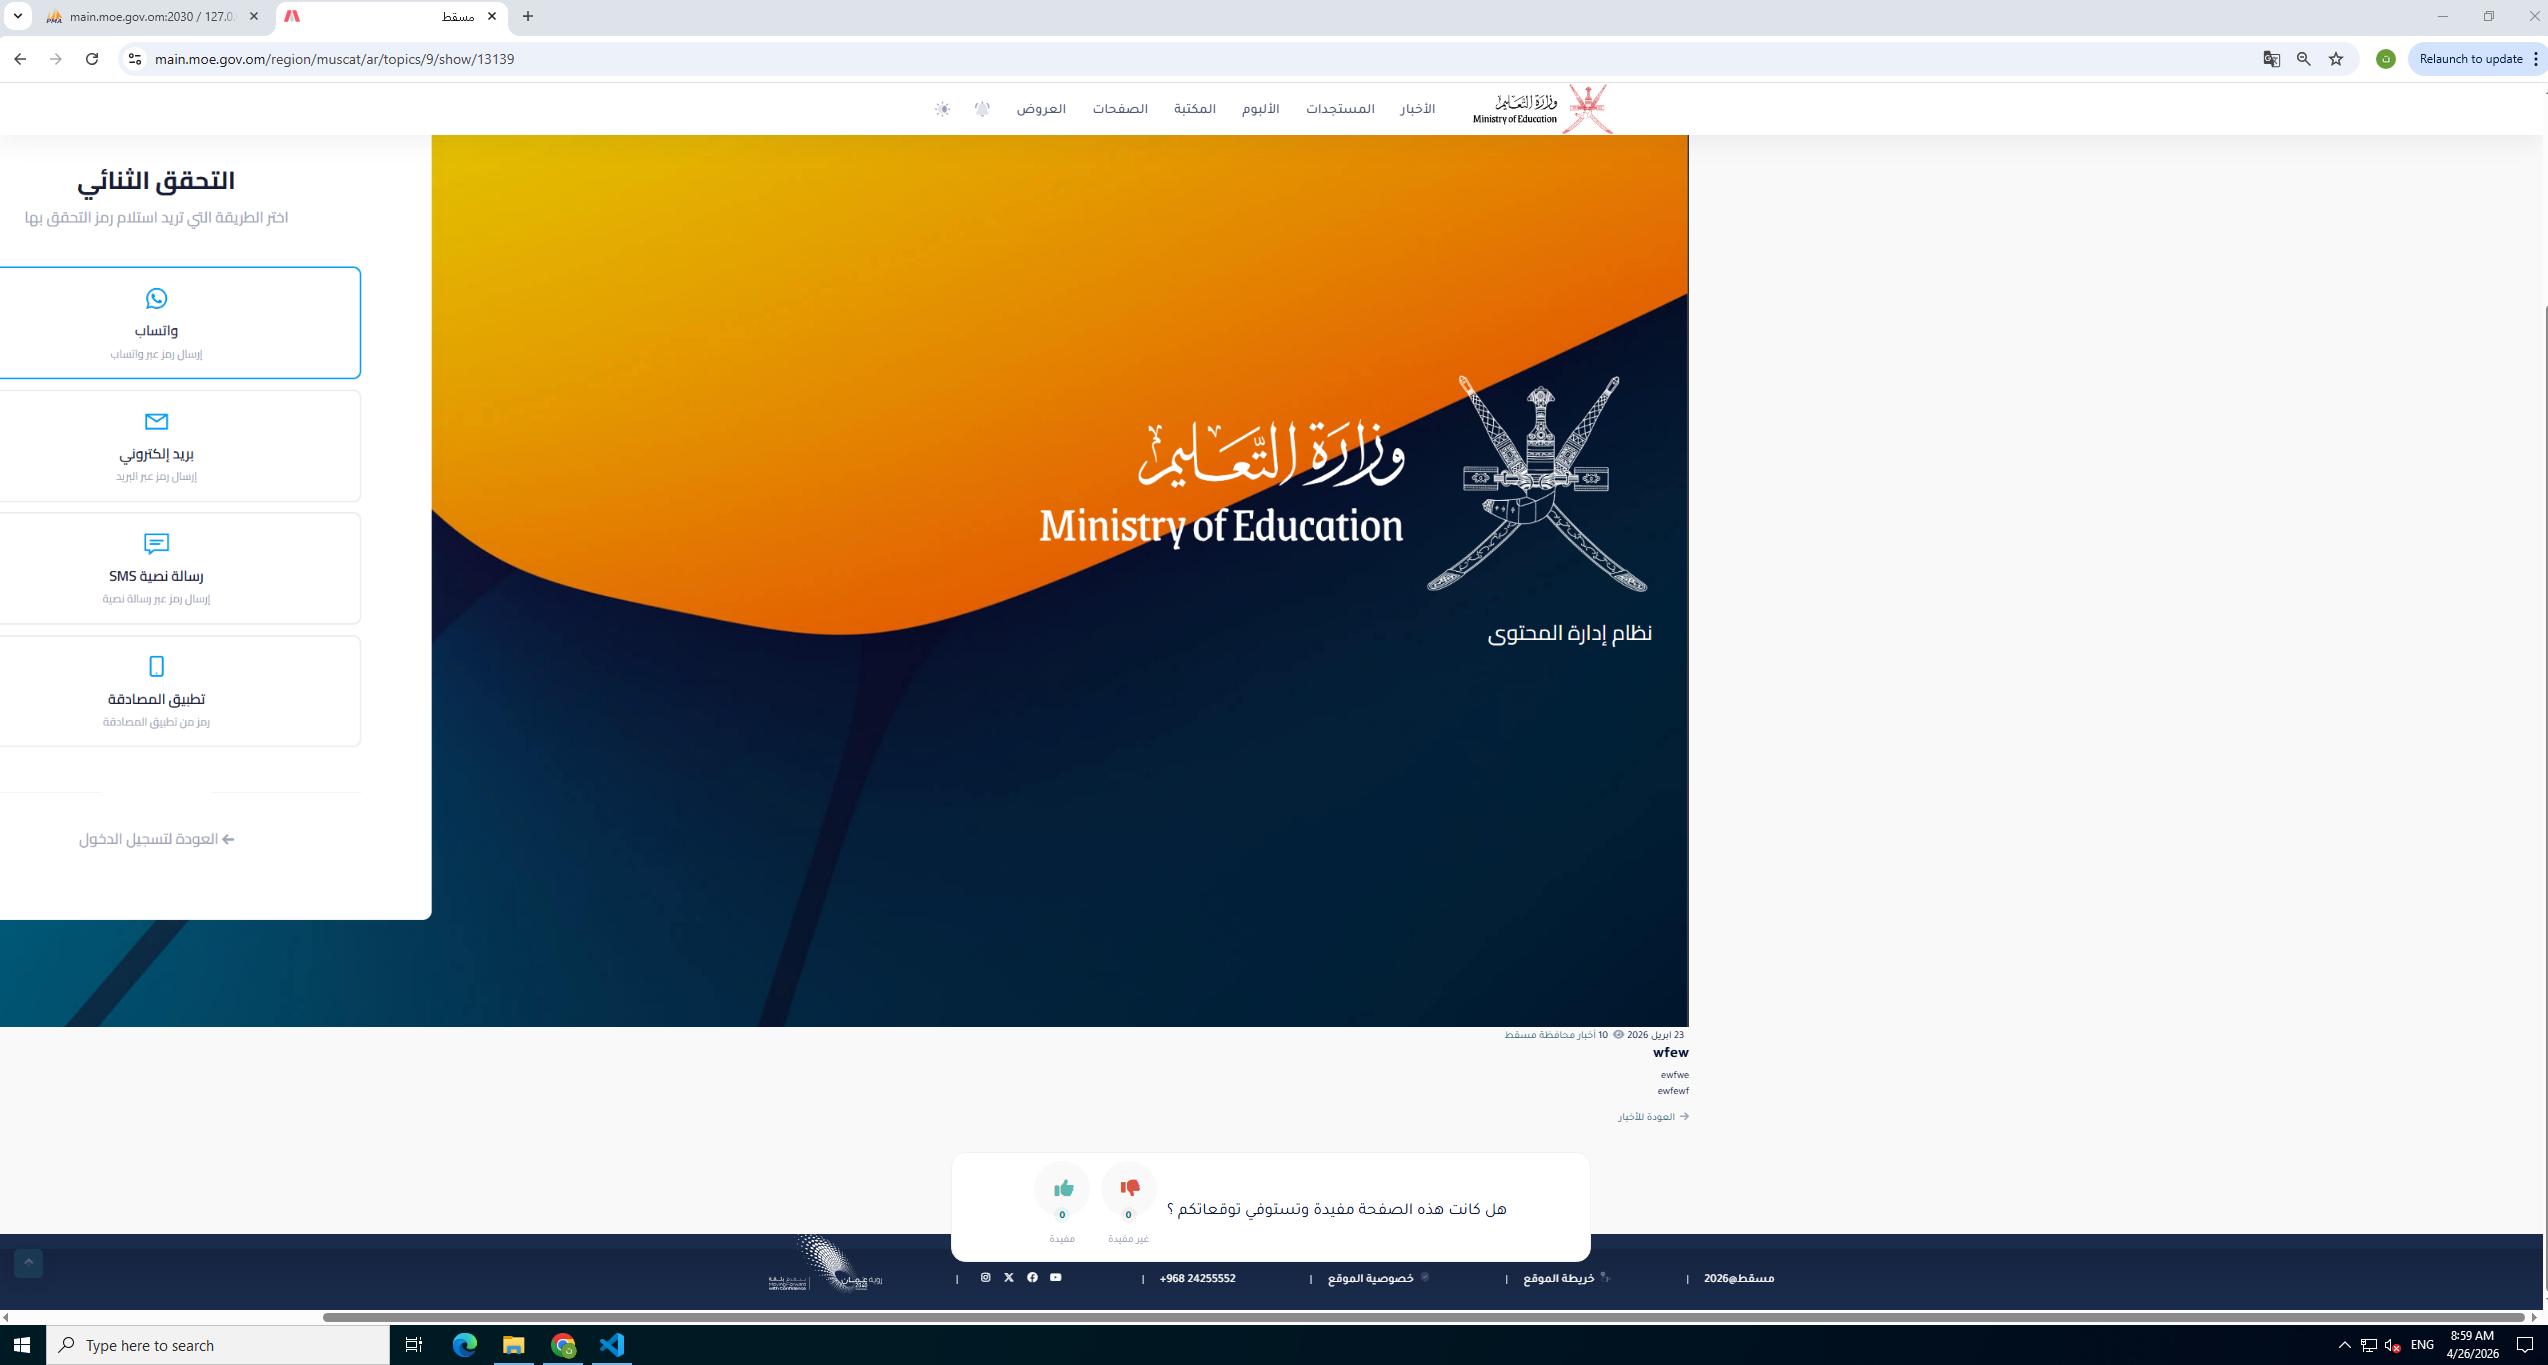
Task: Click the article title 'wfew'
Action: tap(1670, 1052)
